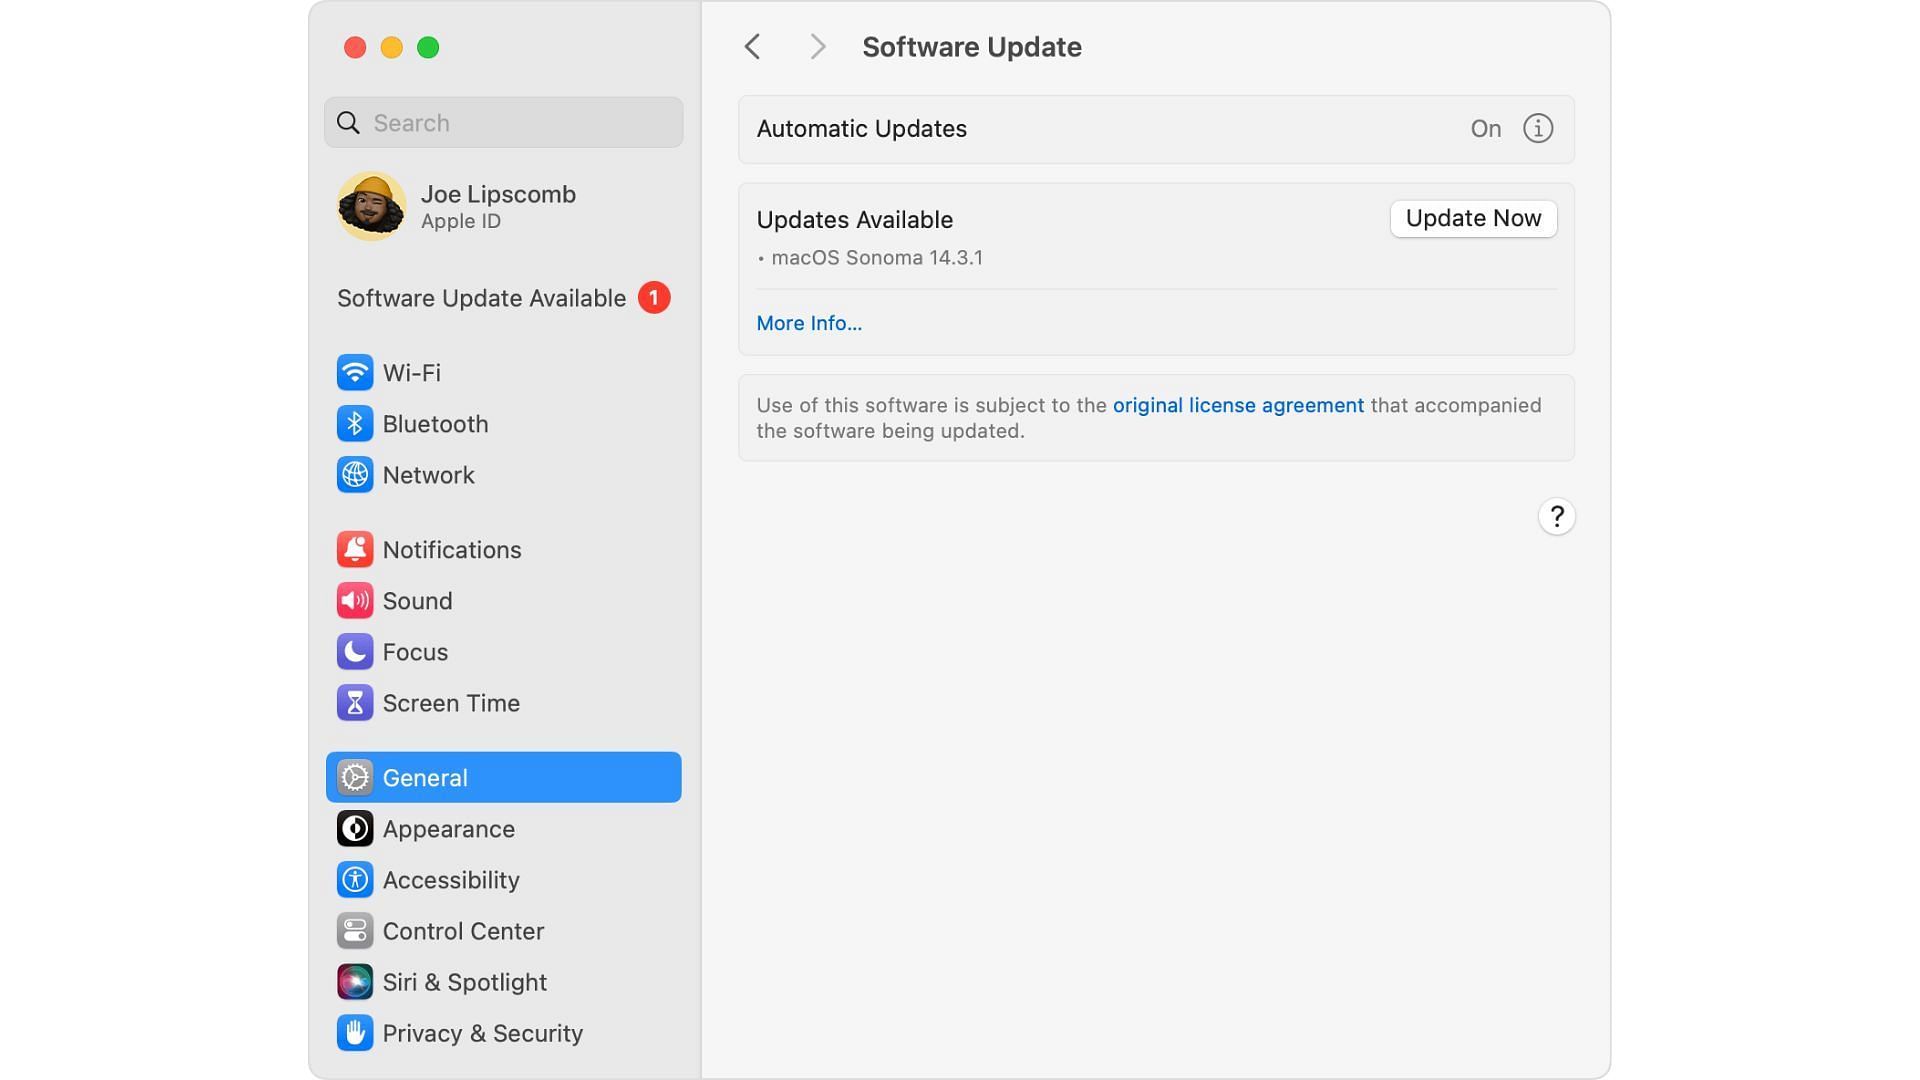Click the Appearance icon
The image size is (1920, 1080).
click(x=354, y=829)
